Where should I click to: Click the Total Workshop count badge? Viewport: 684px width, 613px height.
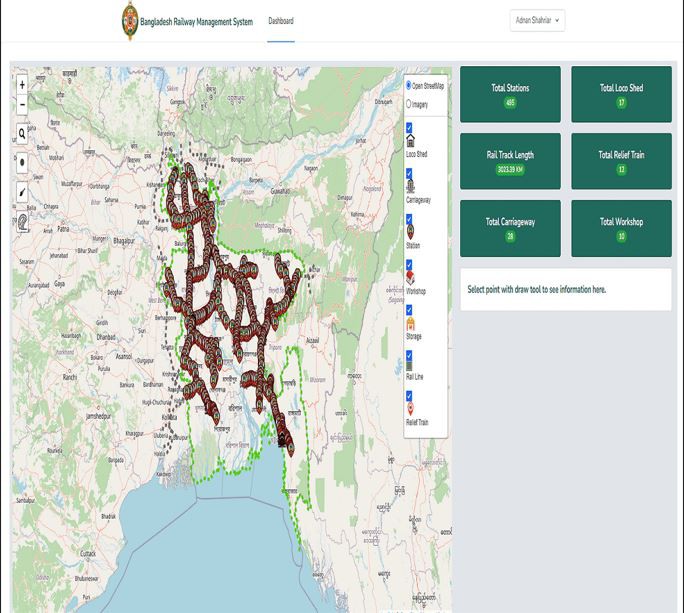point(622,236)
